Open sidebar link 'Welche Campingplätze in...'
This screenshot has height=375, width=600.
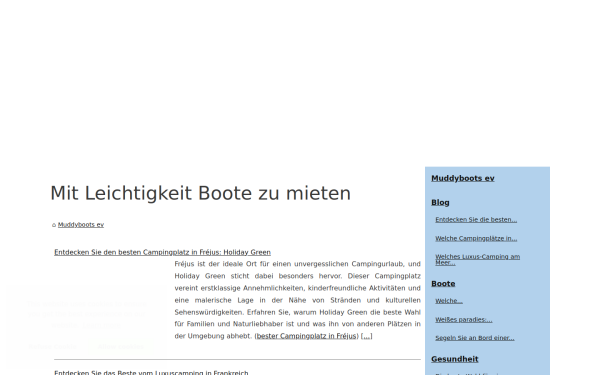coord(476,238)
